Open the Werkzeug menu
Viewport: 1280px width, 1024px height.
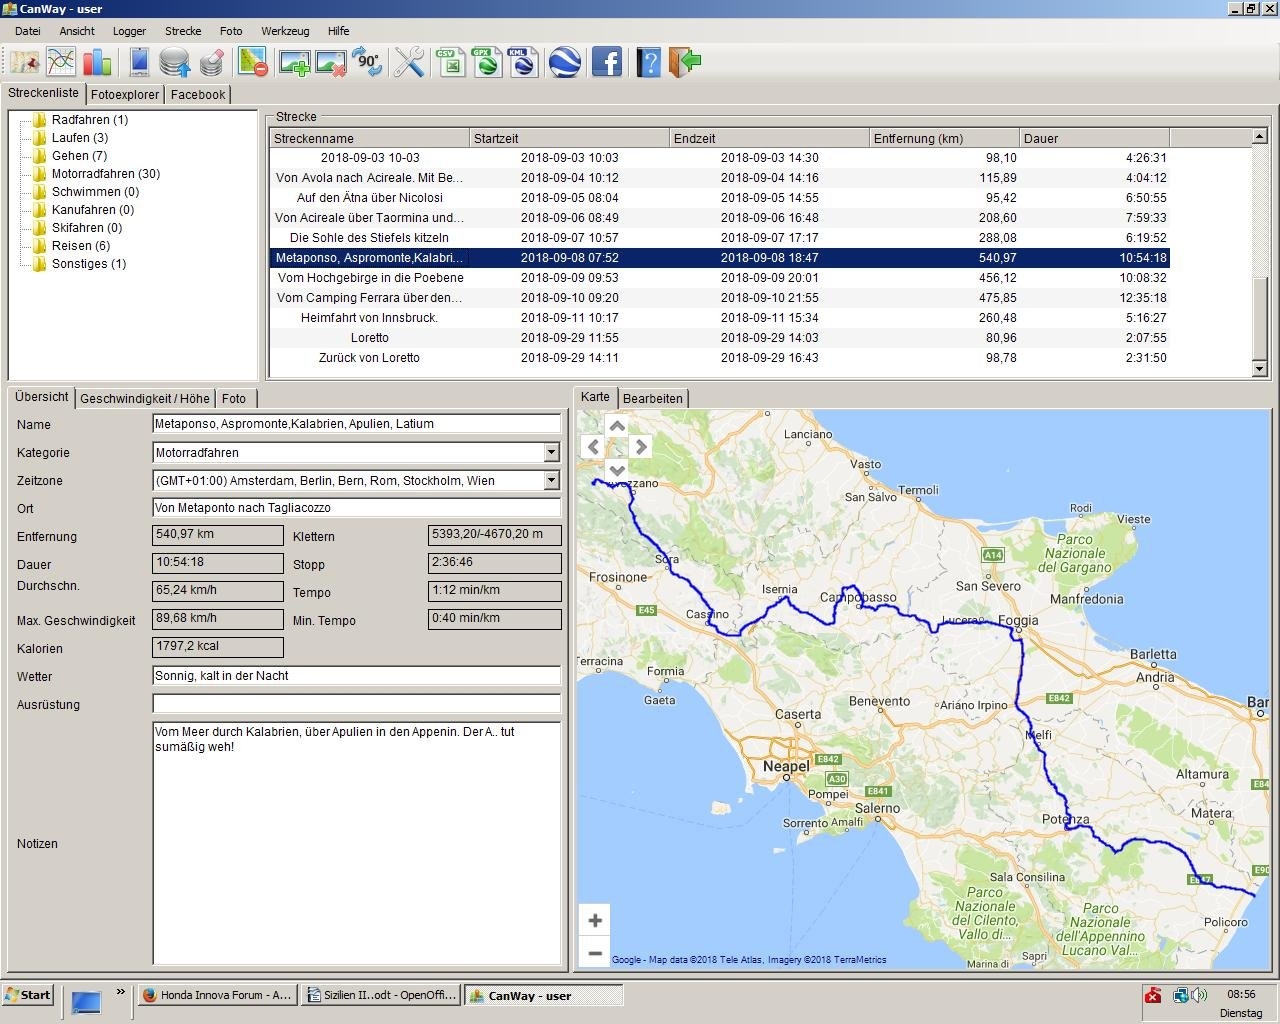(x=285, y=31)
